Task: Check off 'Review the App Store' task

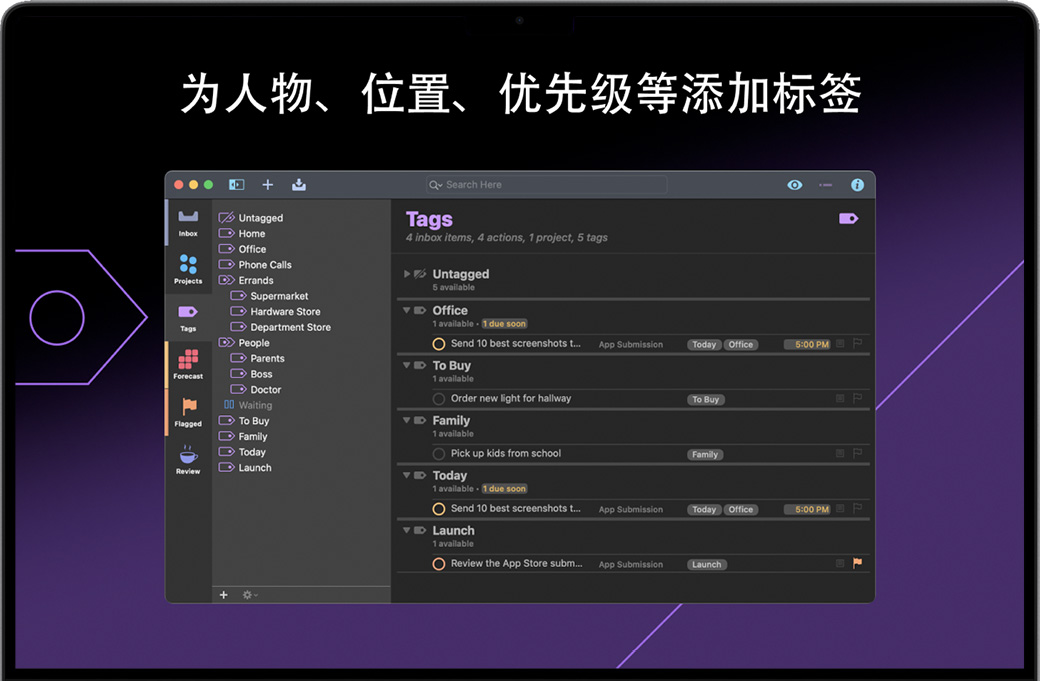Action: tap(439, 564)
